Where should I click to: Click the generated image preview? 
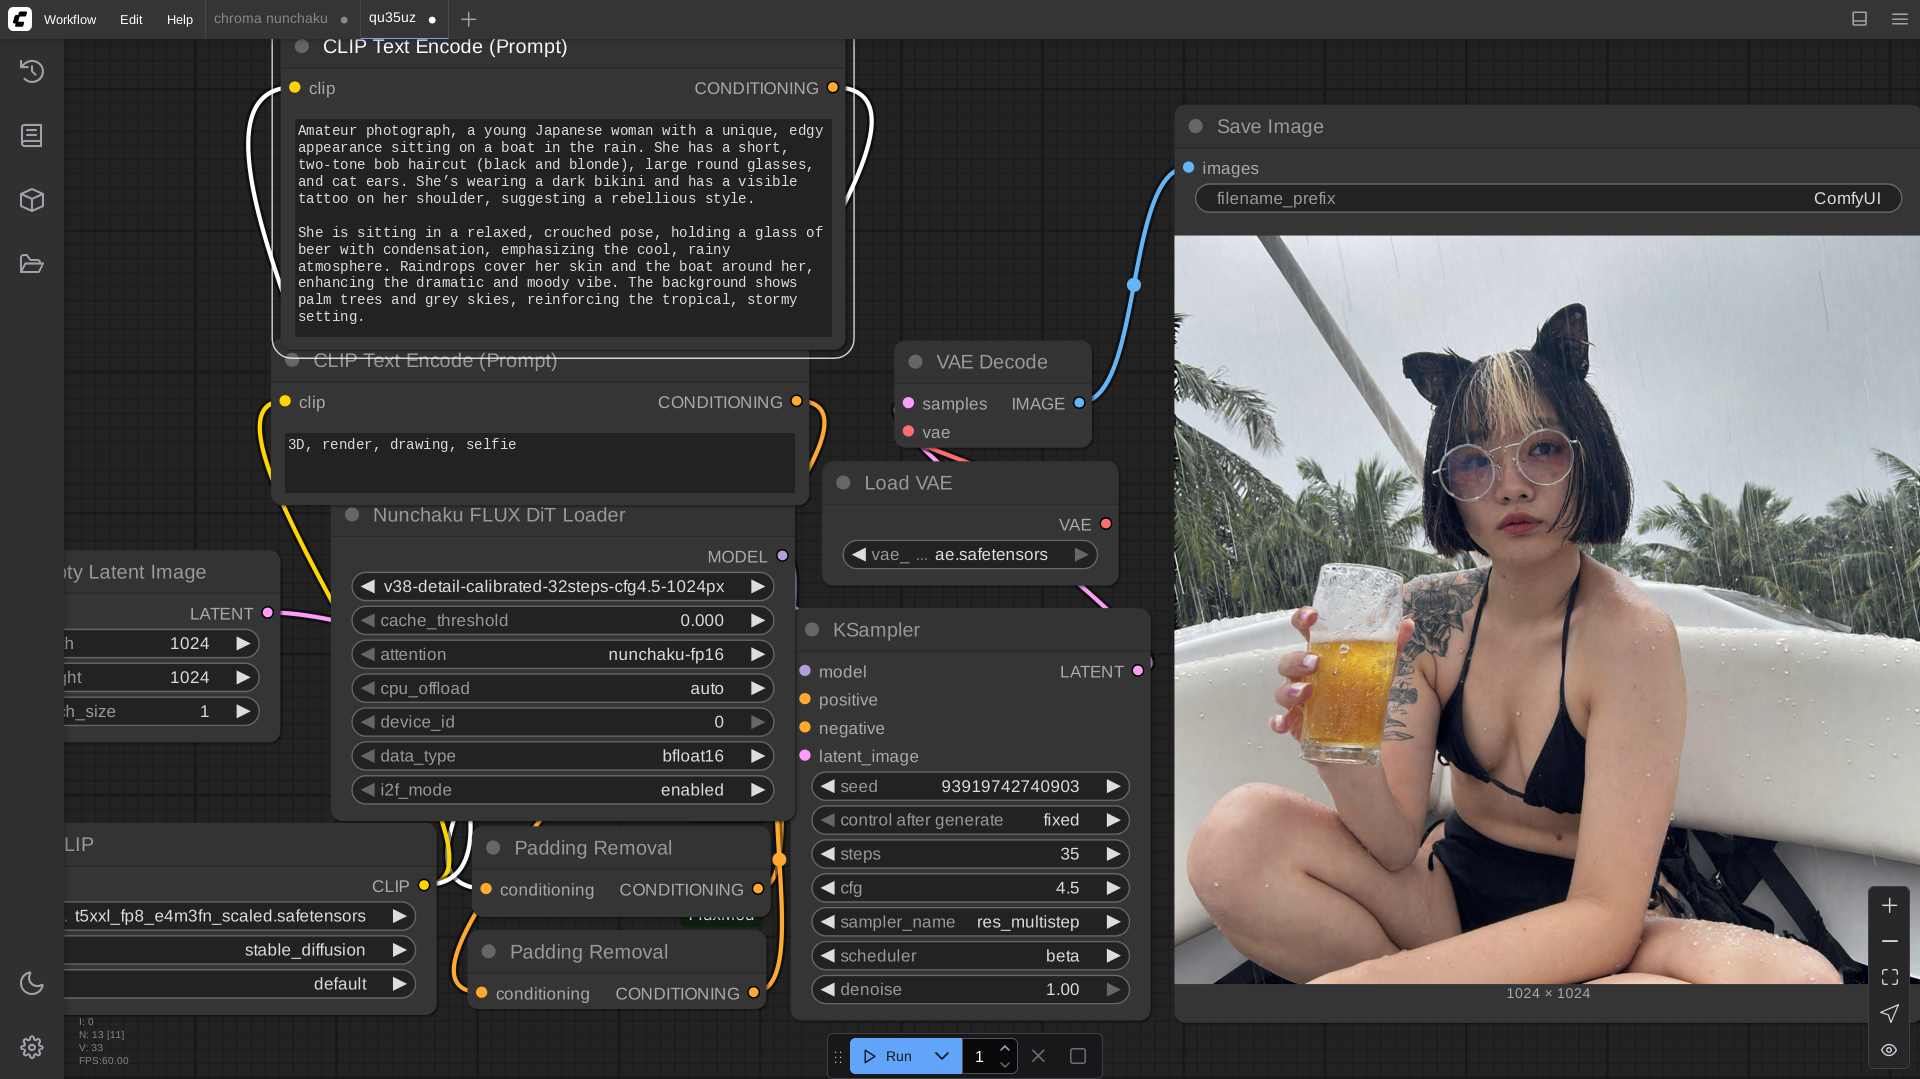1547,609
